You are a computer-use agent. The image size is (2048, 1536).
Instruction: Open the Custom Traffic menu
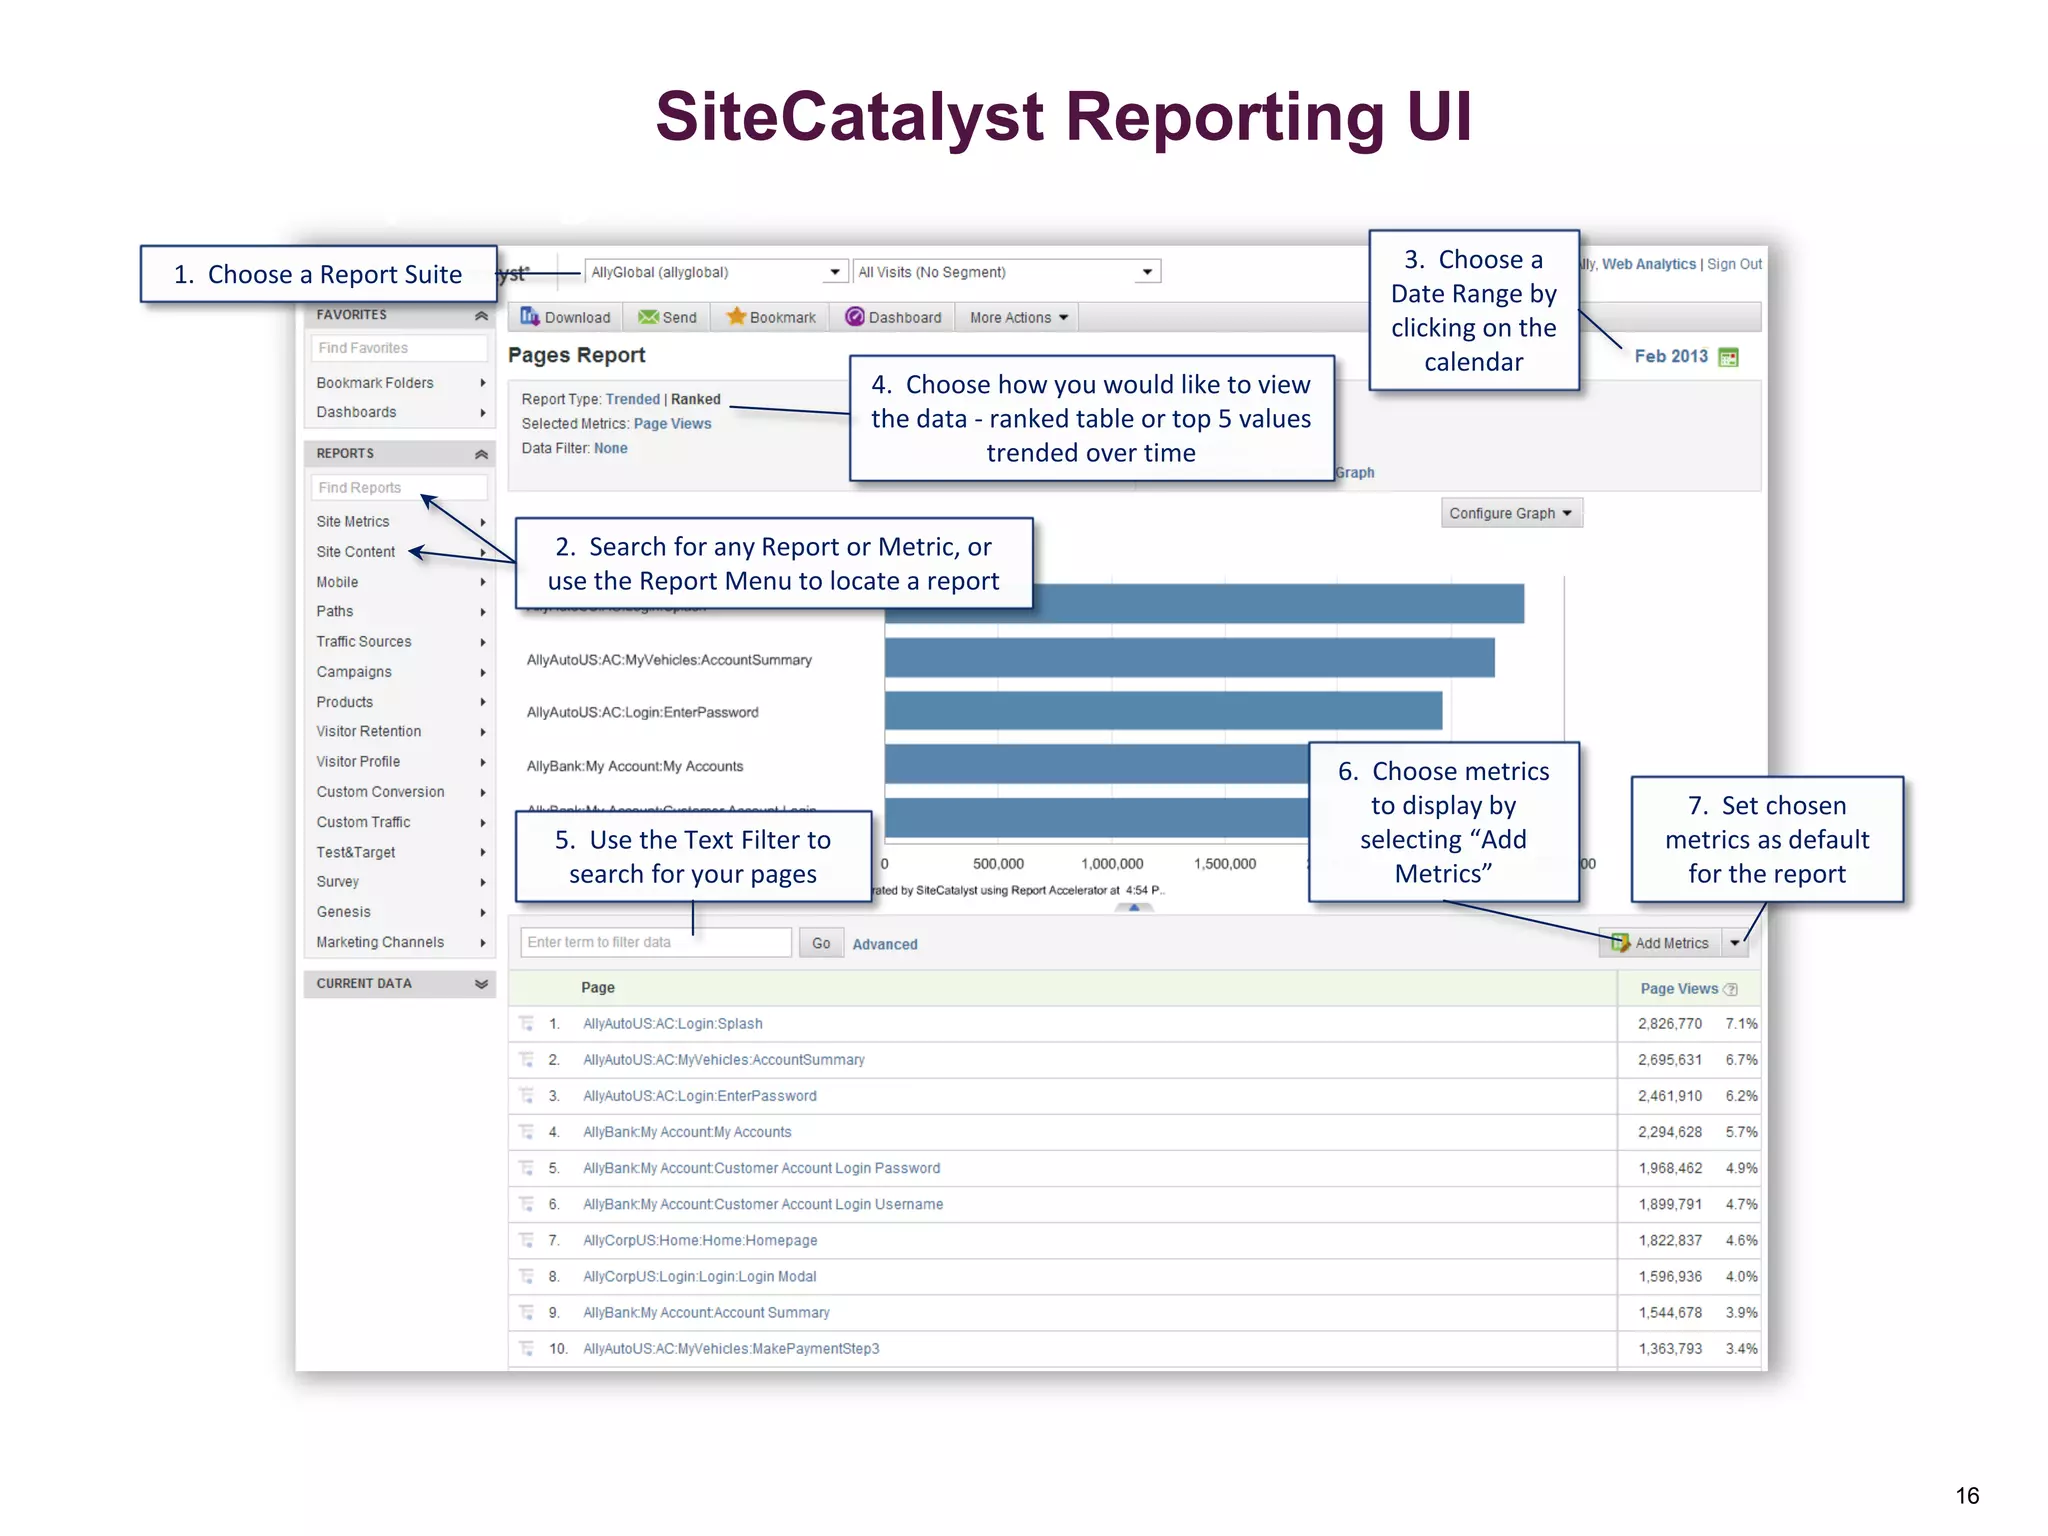[x=400, y=822]
